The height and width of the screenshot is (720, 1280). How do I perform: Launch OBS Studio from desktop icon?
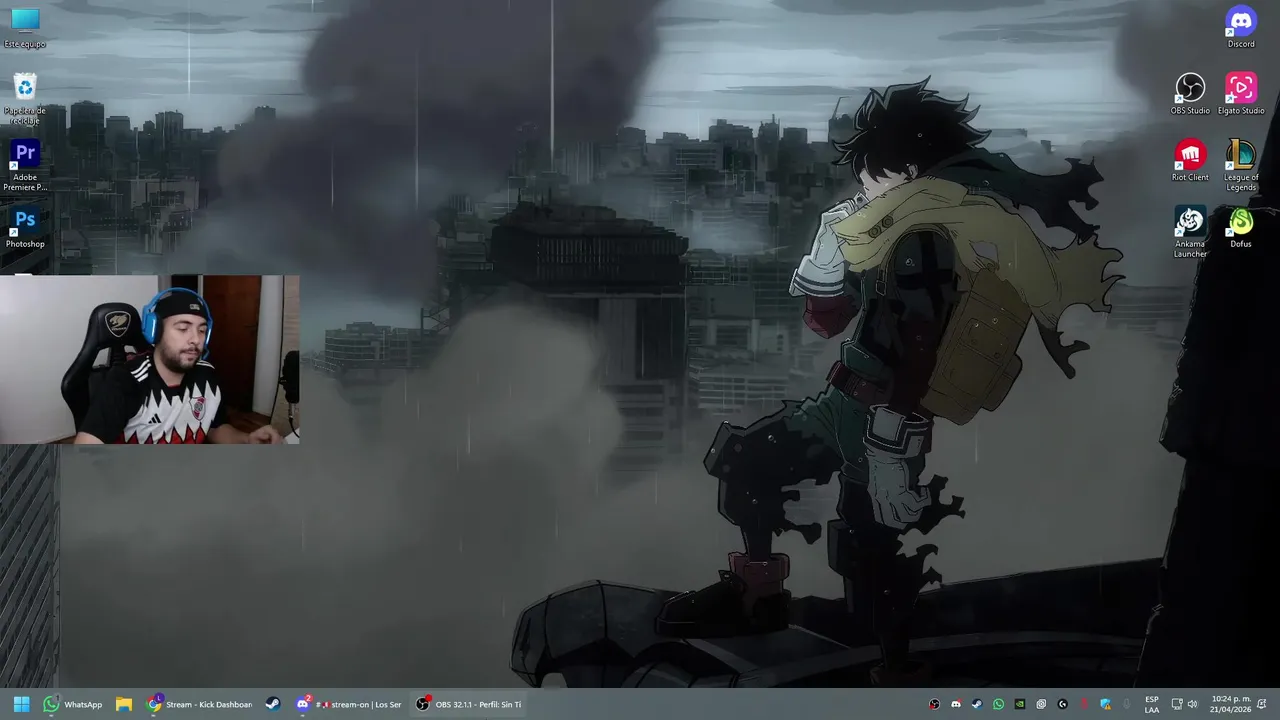coord(1190,94)
